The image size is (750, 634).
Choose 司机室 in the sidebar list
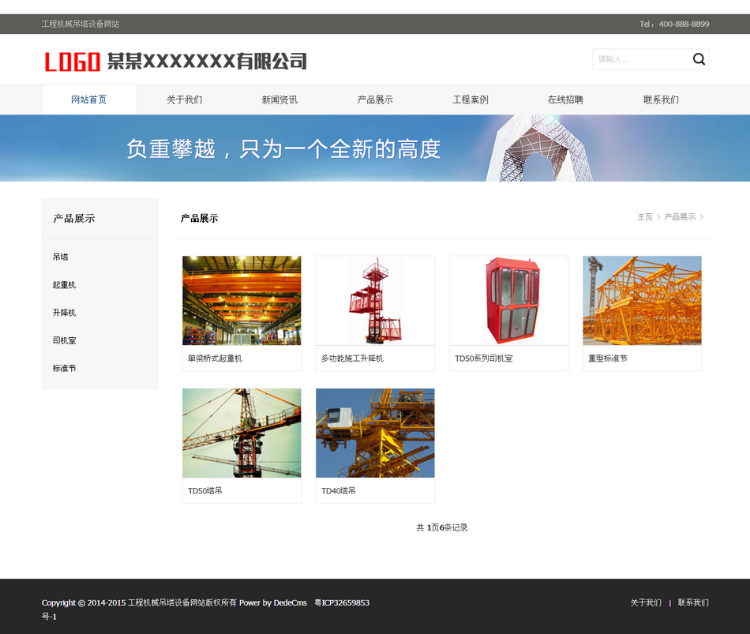[x=64, y=340]
